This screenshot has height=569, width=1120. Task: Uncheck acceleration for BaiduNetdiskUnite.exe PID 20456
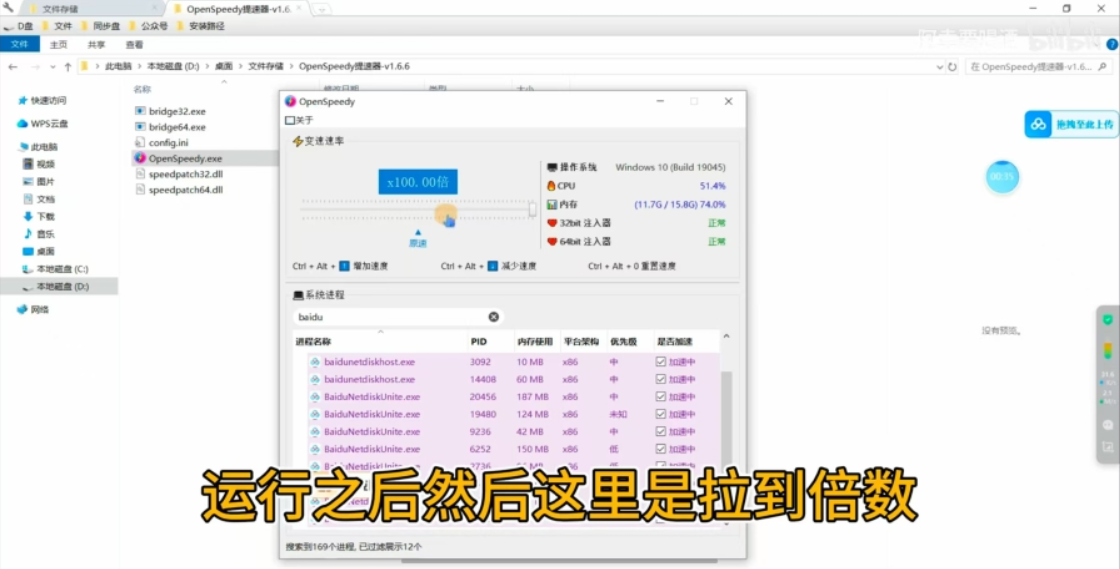661,397
